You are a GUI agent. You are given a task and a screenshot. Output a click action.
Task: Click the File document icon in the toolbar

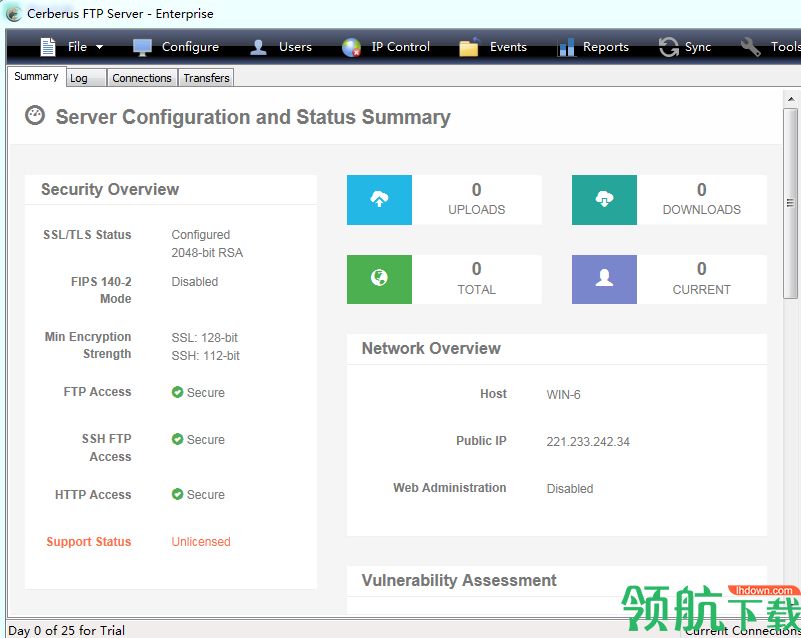pyautogui.click(x=48, y=47)
